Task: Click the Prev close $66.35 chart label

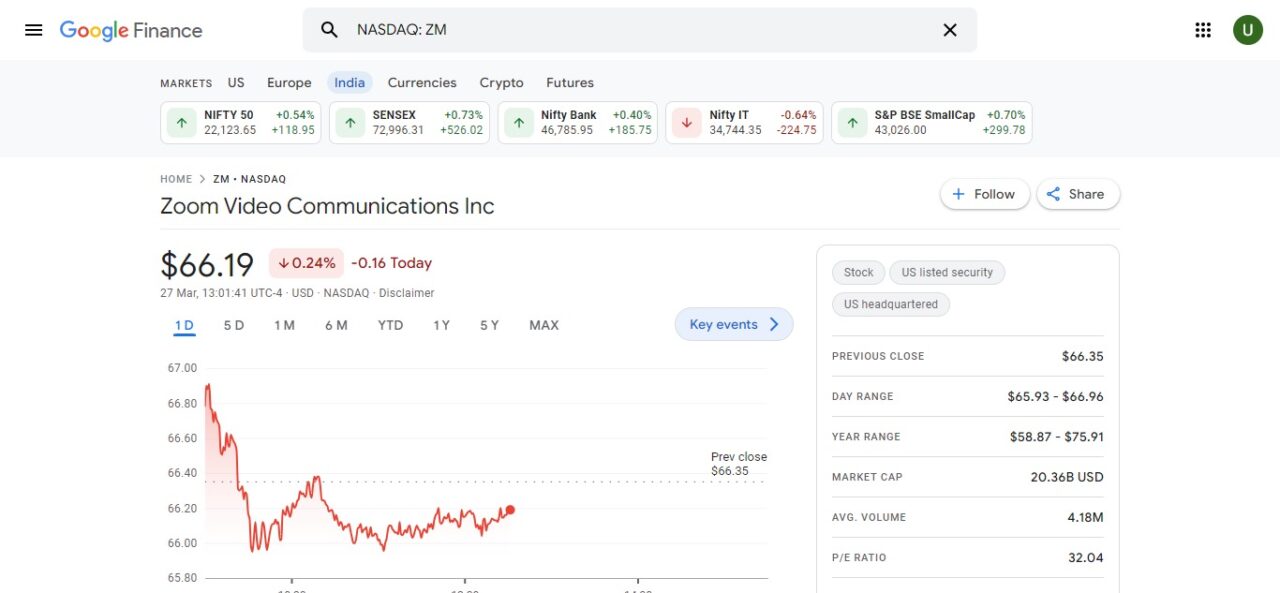Action: (739, 463)
